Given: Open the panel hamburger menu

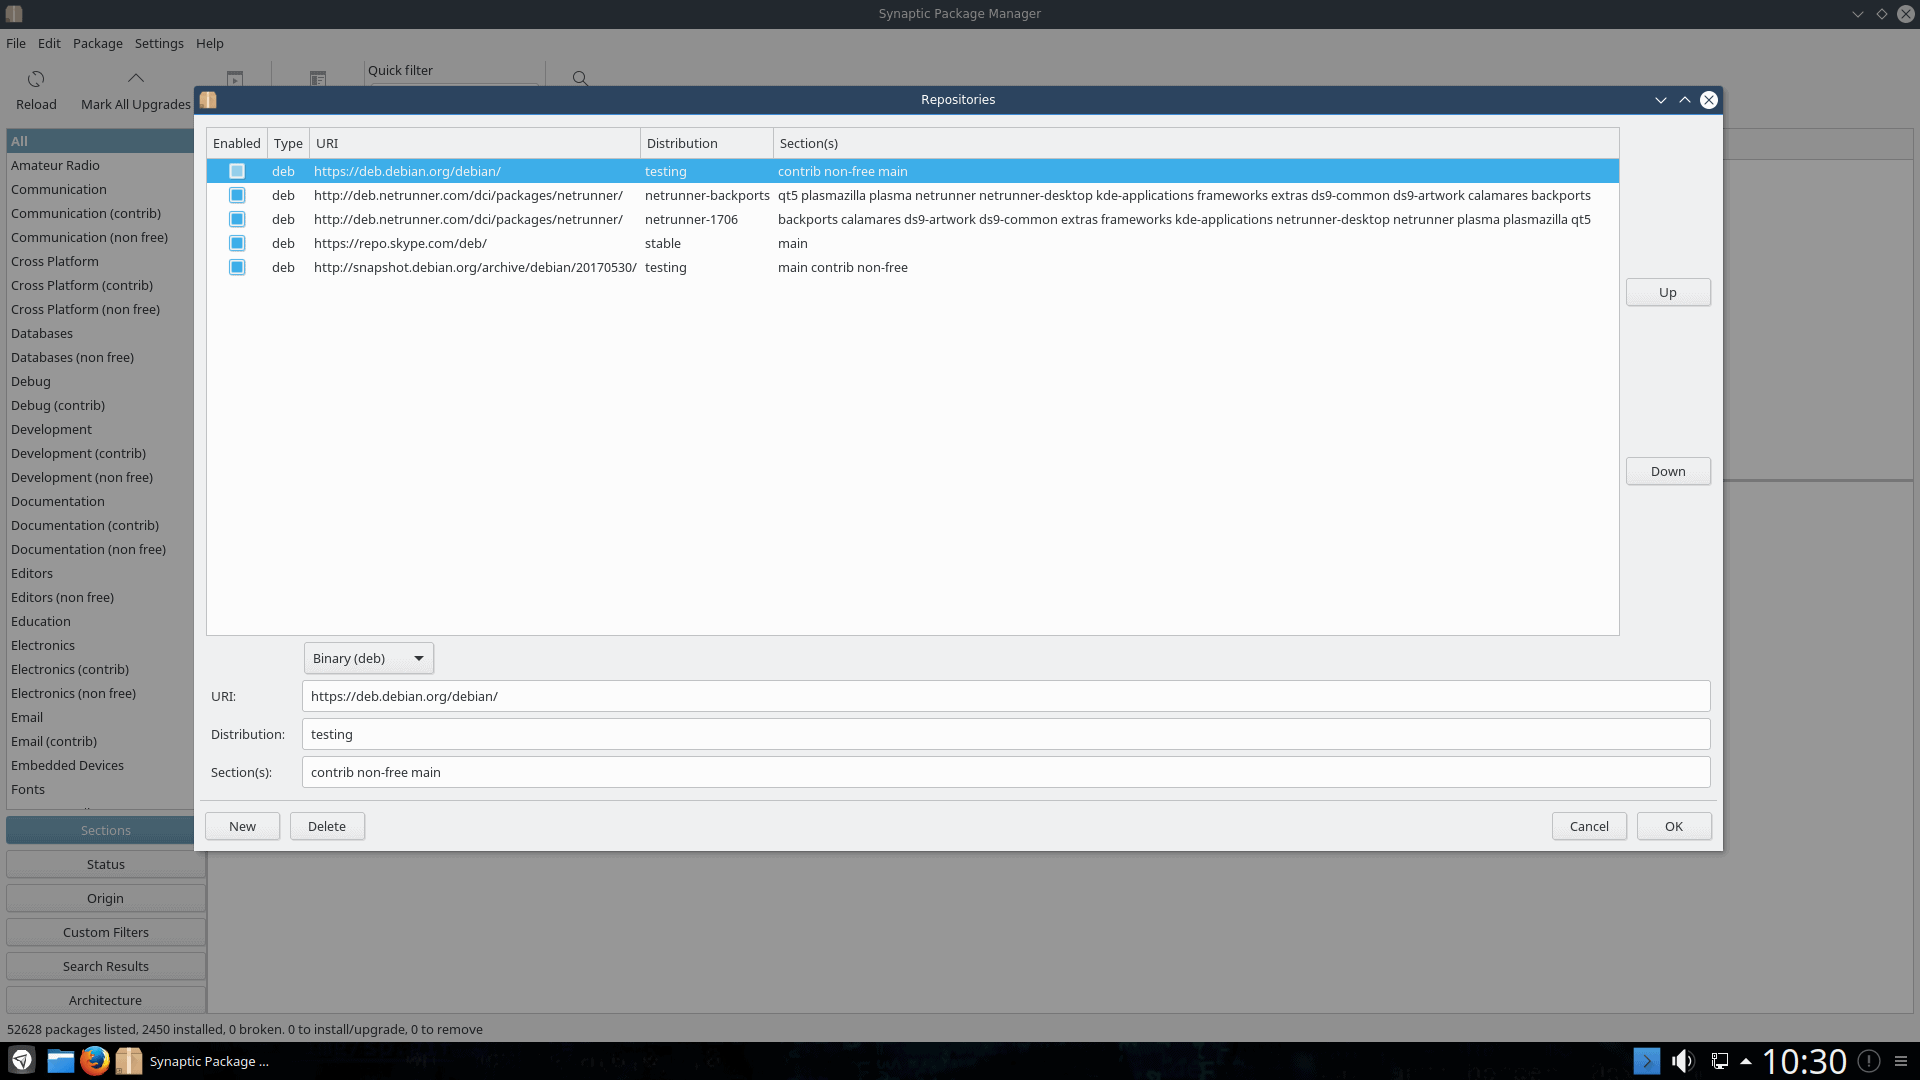Looking at the screenshot, I should coord(1901,1061).
